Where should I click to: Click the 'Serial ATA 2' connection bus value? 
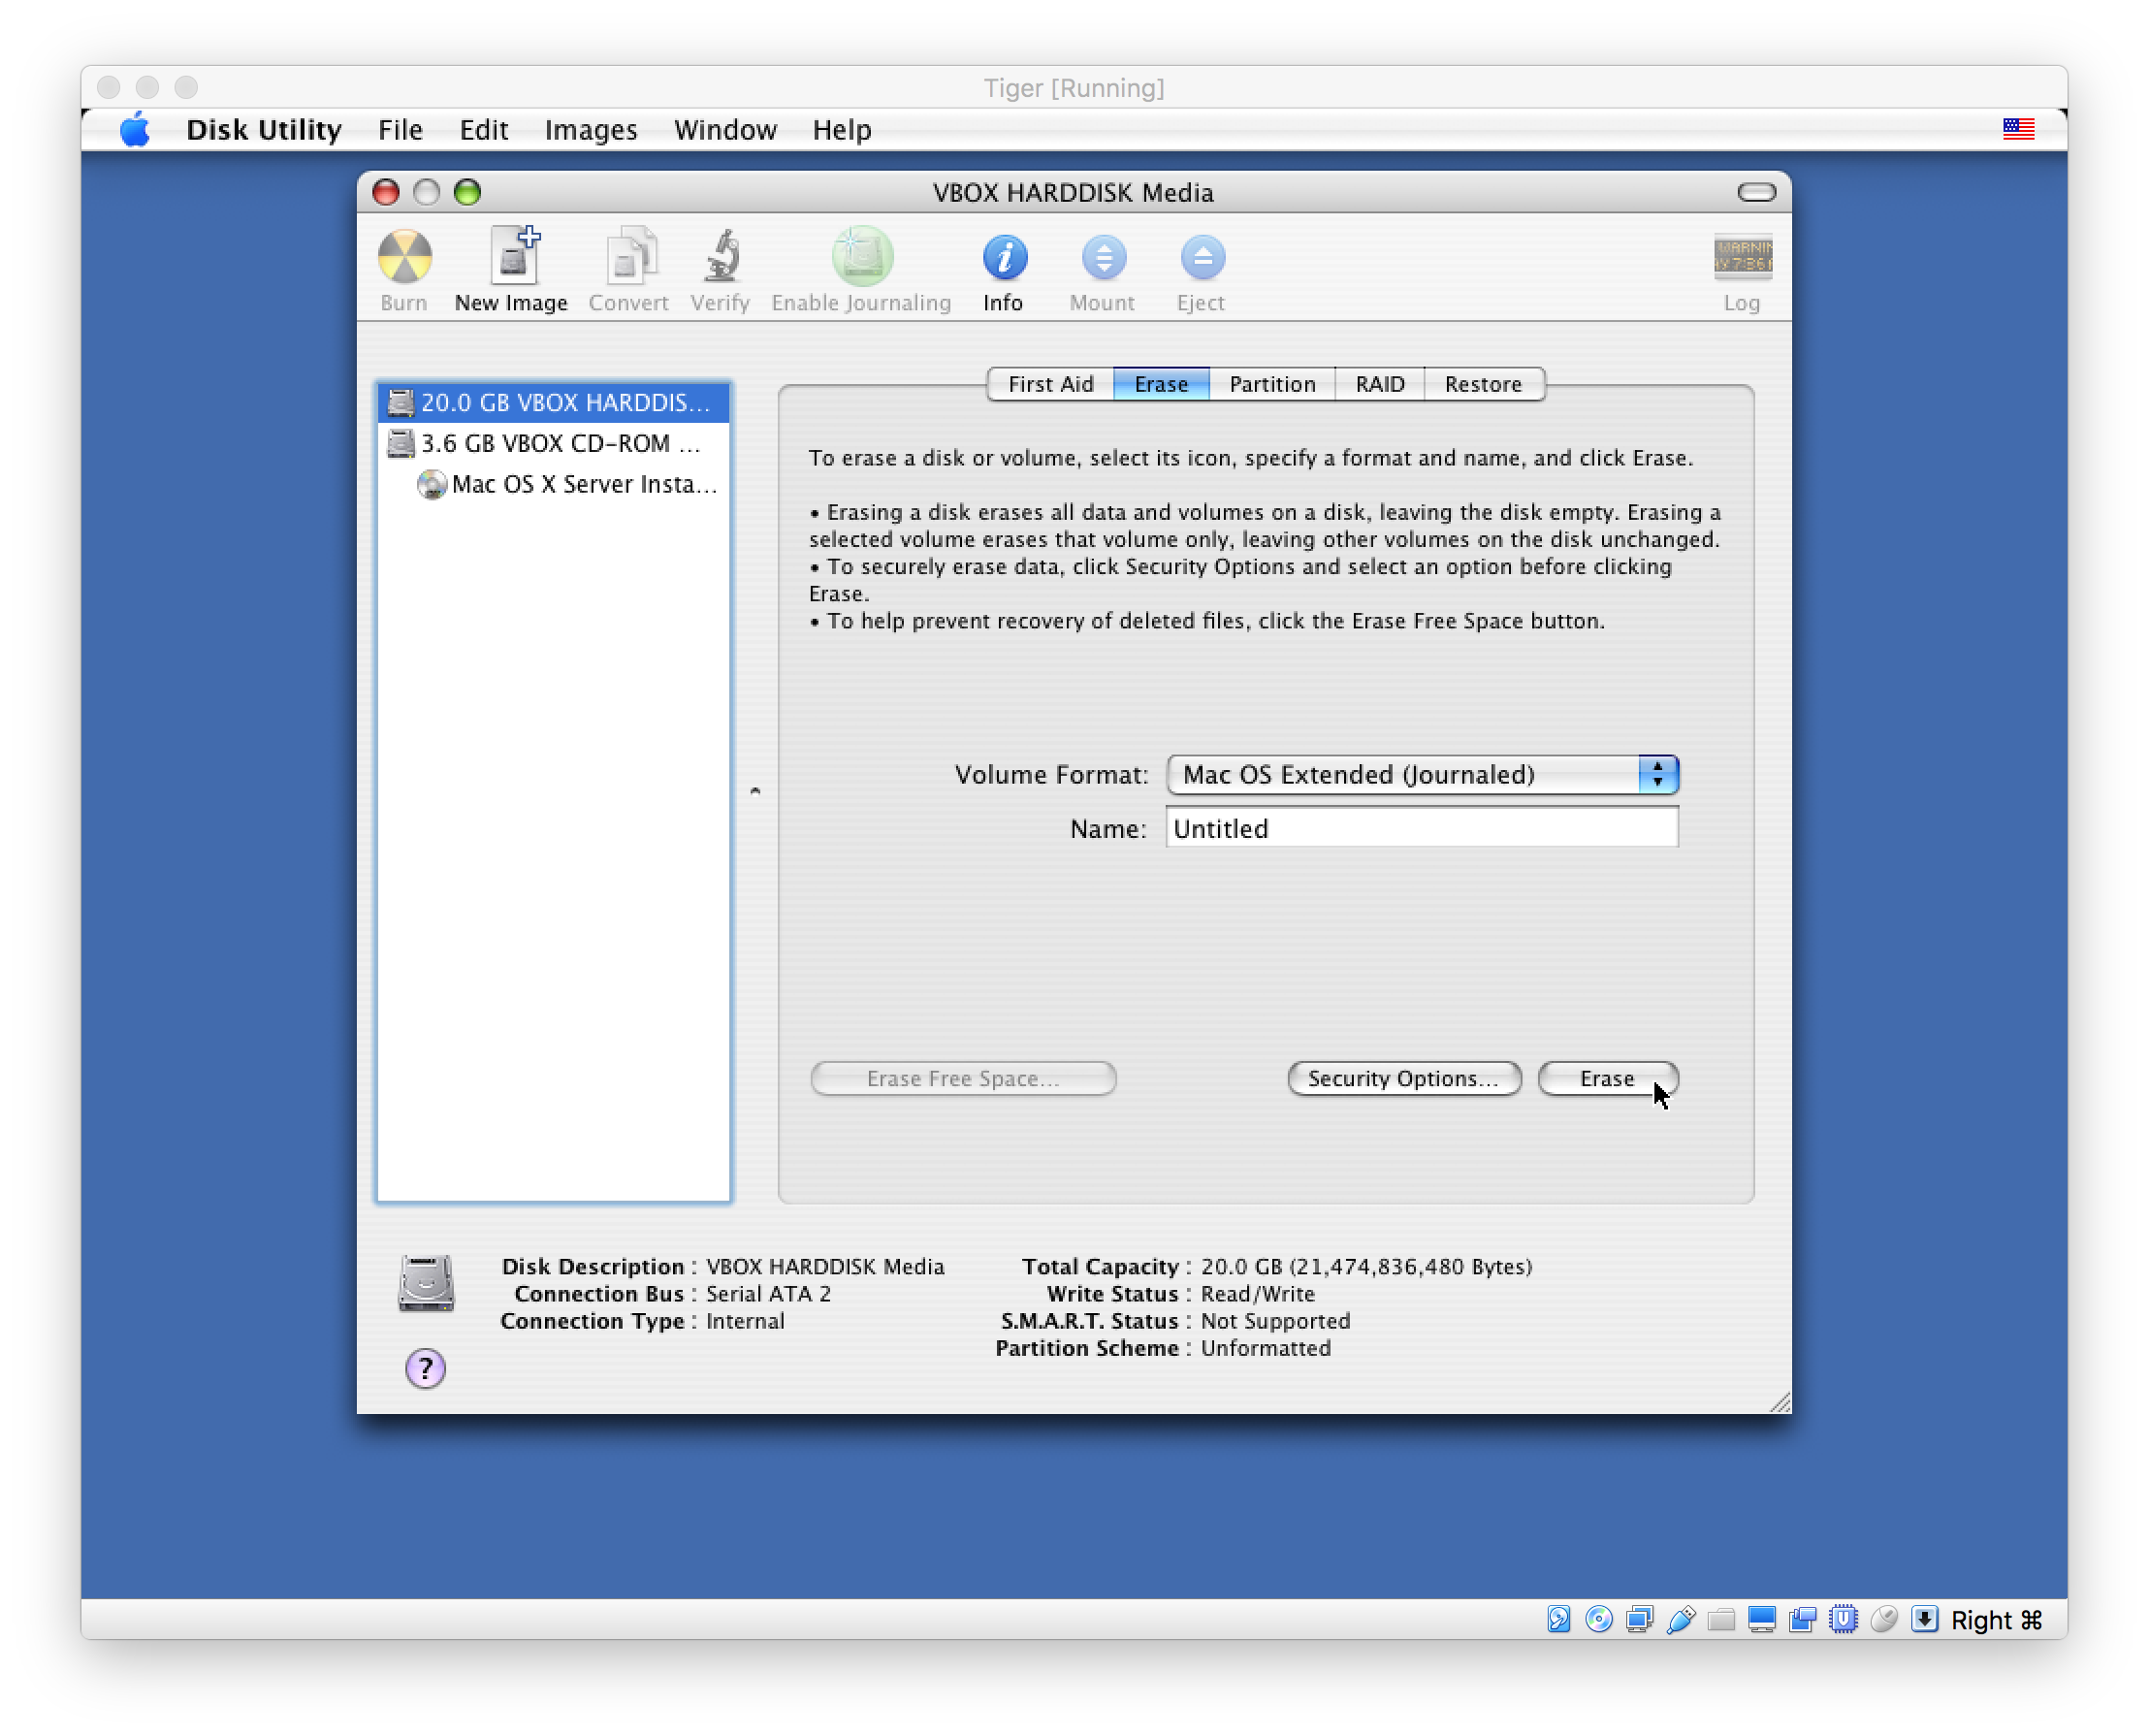[768, 1294]
